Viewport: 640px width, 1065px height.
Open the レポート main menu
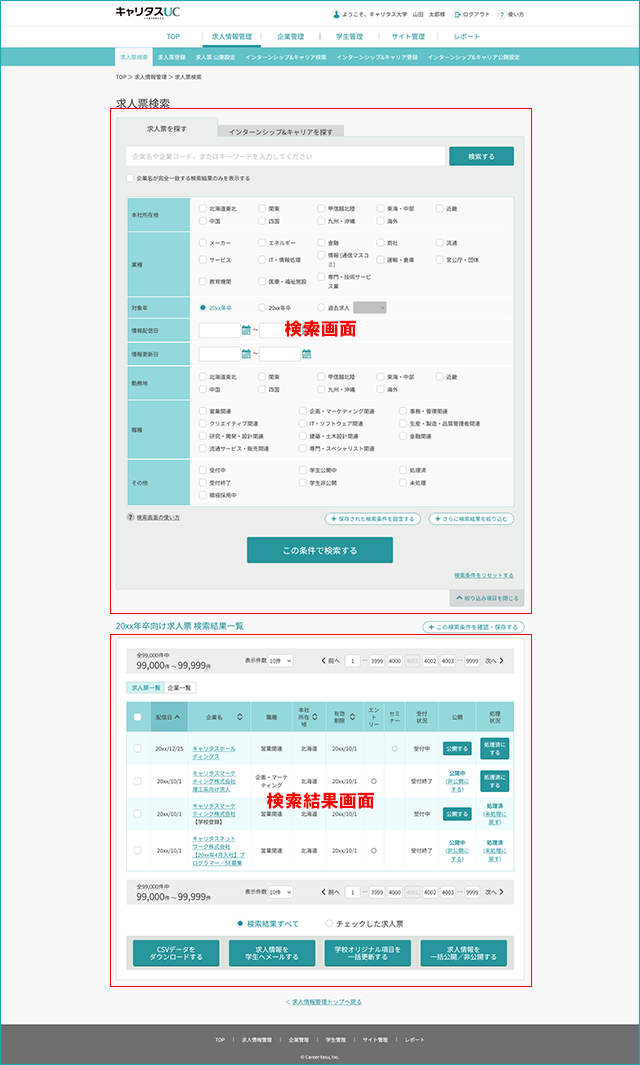pos(466,37)
